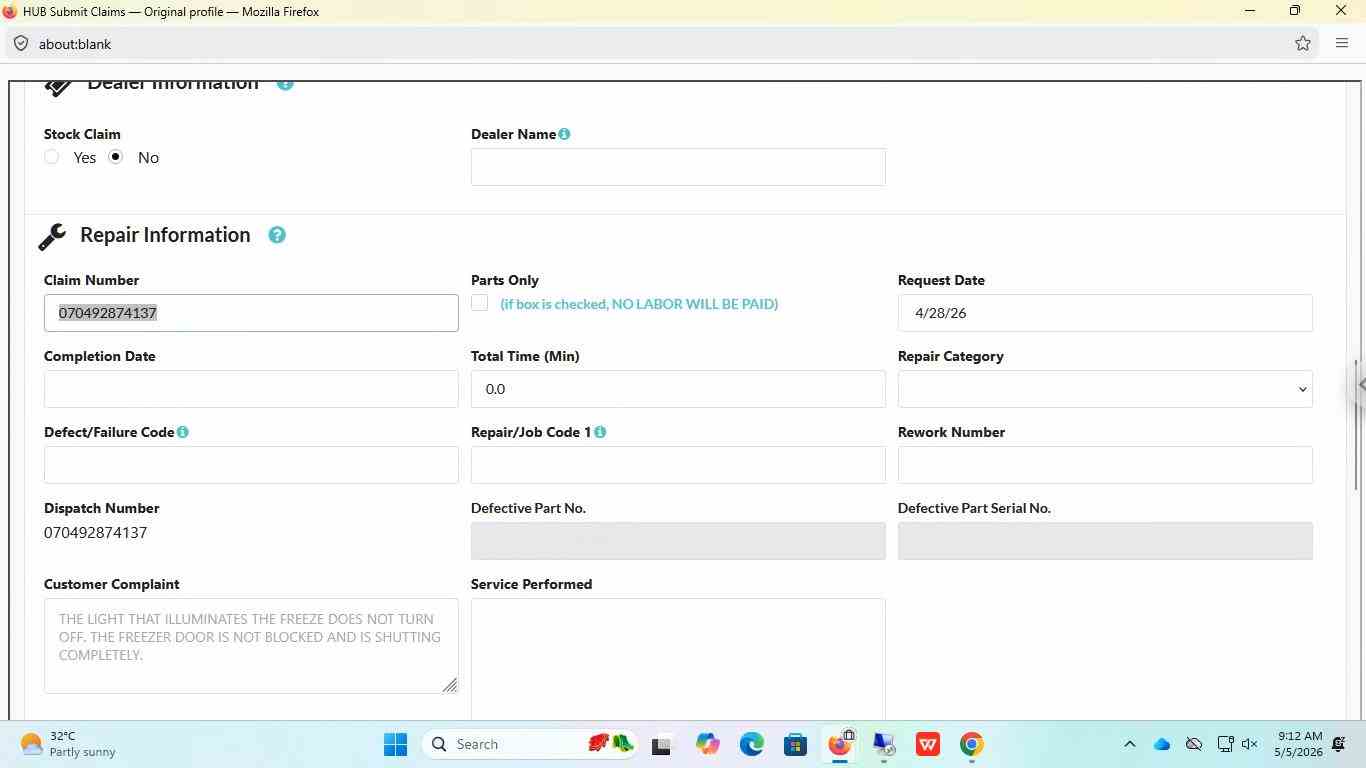Open the Firefox hamburger application menu
Screen dimensions: 1366x768
point(1342,43)
